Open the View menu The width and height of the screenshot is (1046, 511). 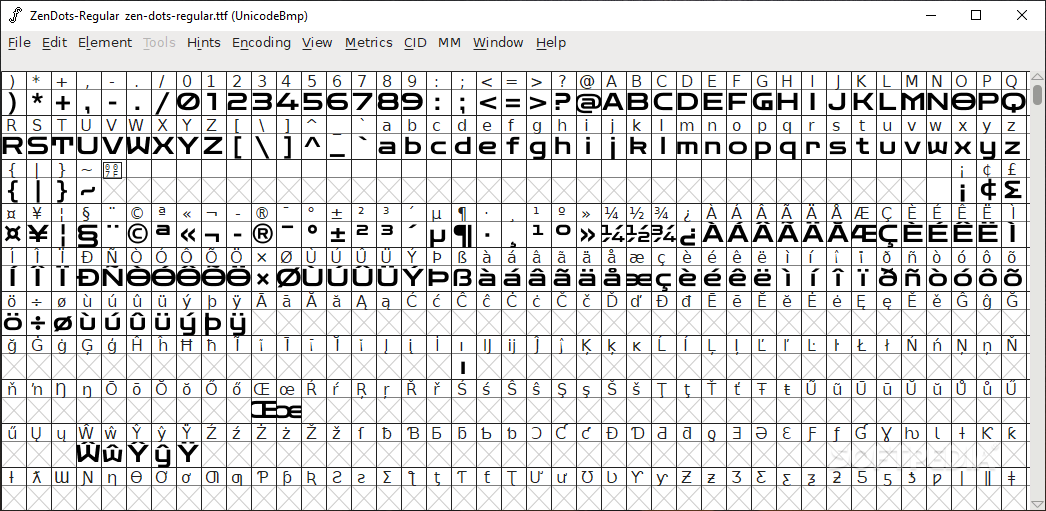tap(317, 43)
